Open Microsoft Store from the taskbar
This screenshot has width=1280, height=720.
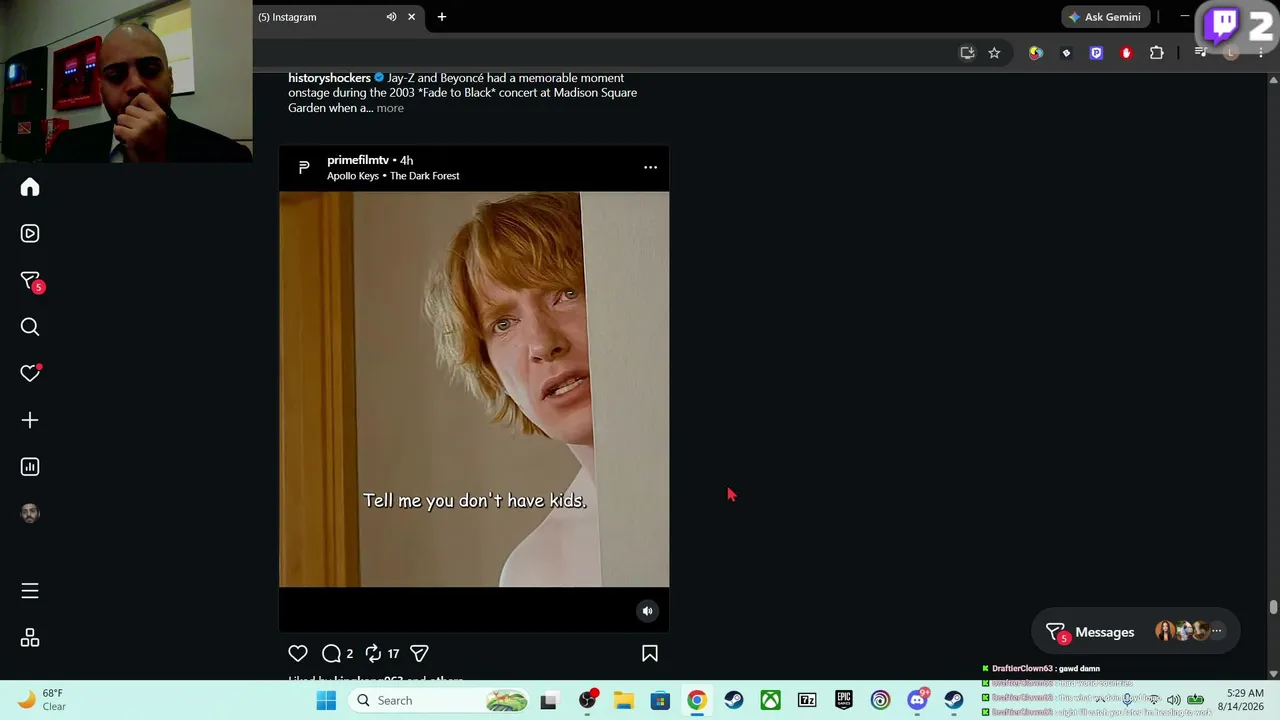click(660, 700)
